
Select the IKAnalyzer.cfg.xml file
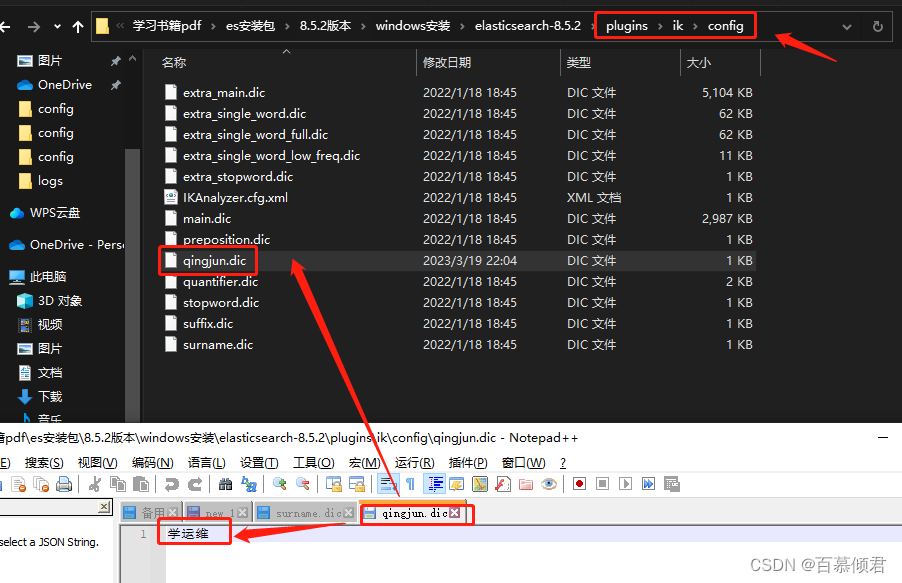click(x=235, y=198)
